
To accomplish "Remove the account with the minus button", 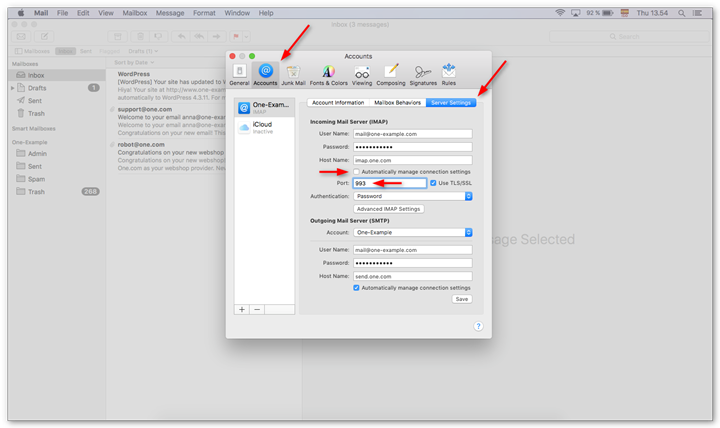I will 257,310.
